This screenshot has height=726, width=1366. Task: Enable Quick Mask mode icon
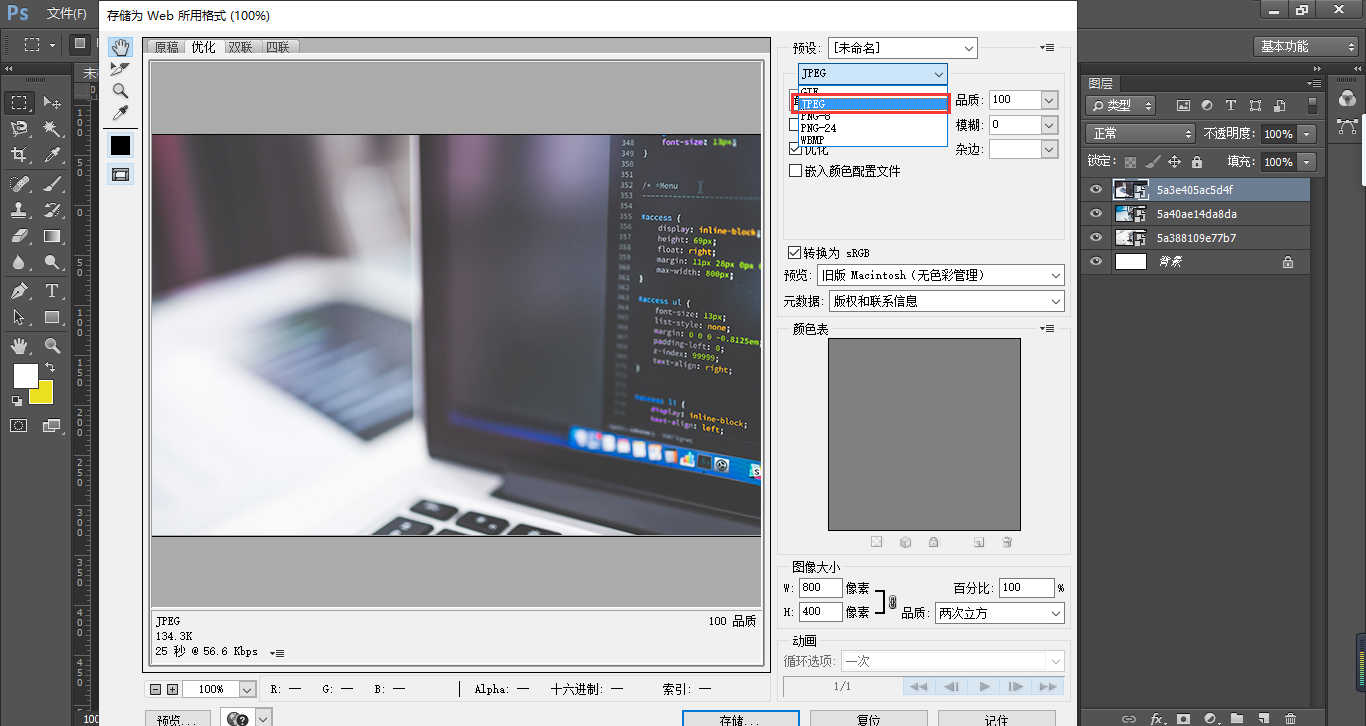pyautogui.click(x=19, y=425)
